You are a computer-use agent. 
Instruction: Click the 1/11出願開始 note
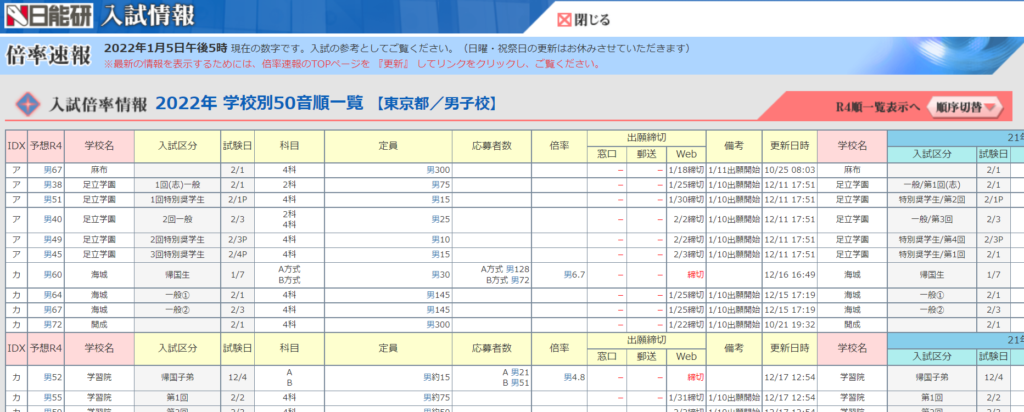[734, 170]
